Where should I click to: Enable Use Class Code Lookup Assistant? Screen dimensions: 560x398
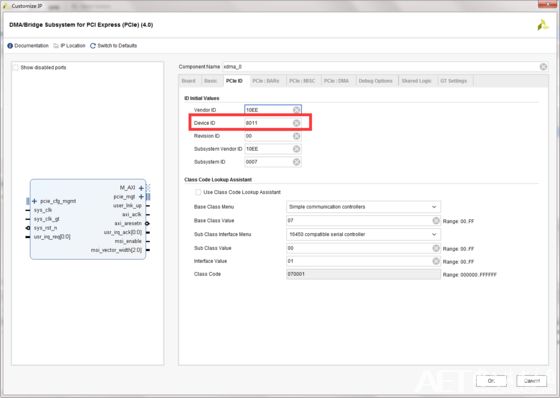pos(198,192)
